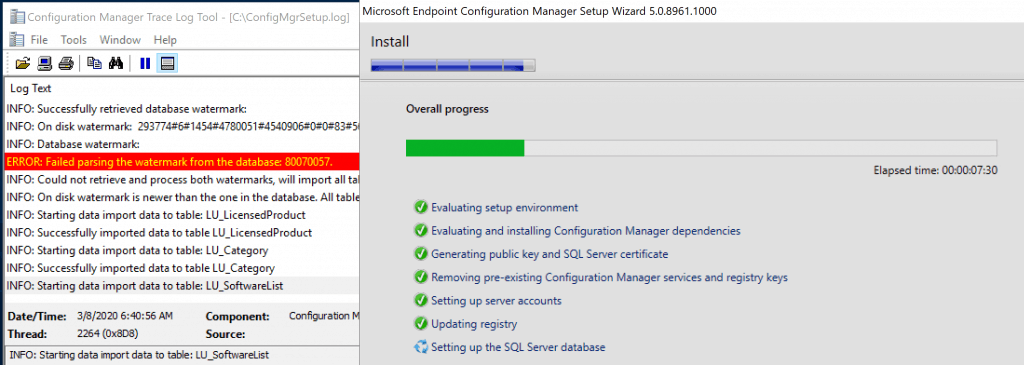Screen dimensions: 1024x365
Task: Click 'Generating public key and SQL Server certificate' text
Action: click(x=550, y=254)
